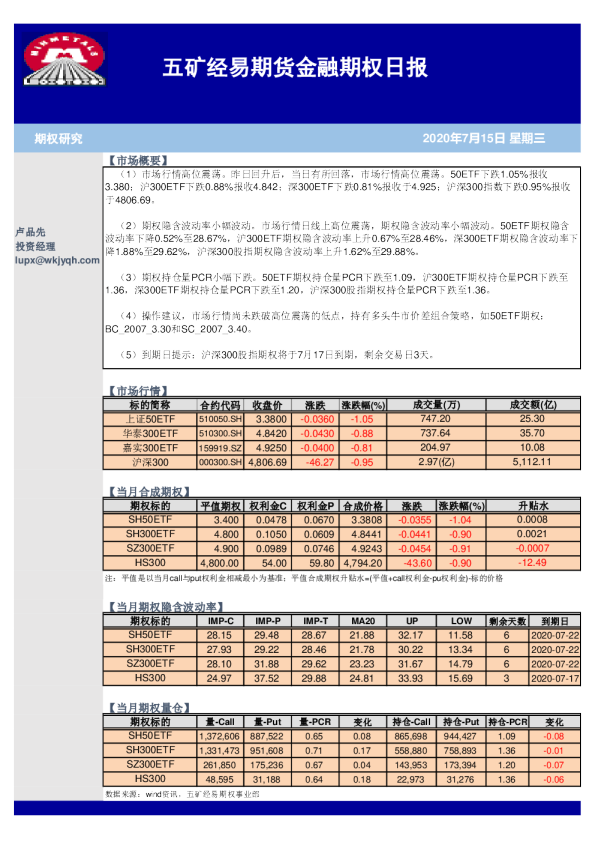This screenshot has height=842, width=595.
Task: Click the put volume 887,522
Action: coord(266,737)
